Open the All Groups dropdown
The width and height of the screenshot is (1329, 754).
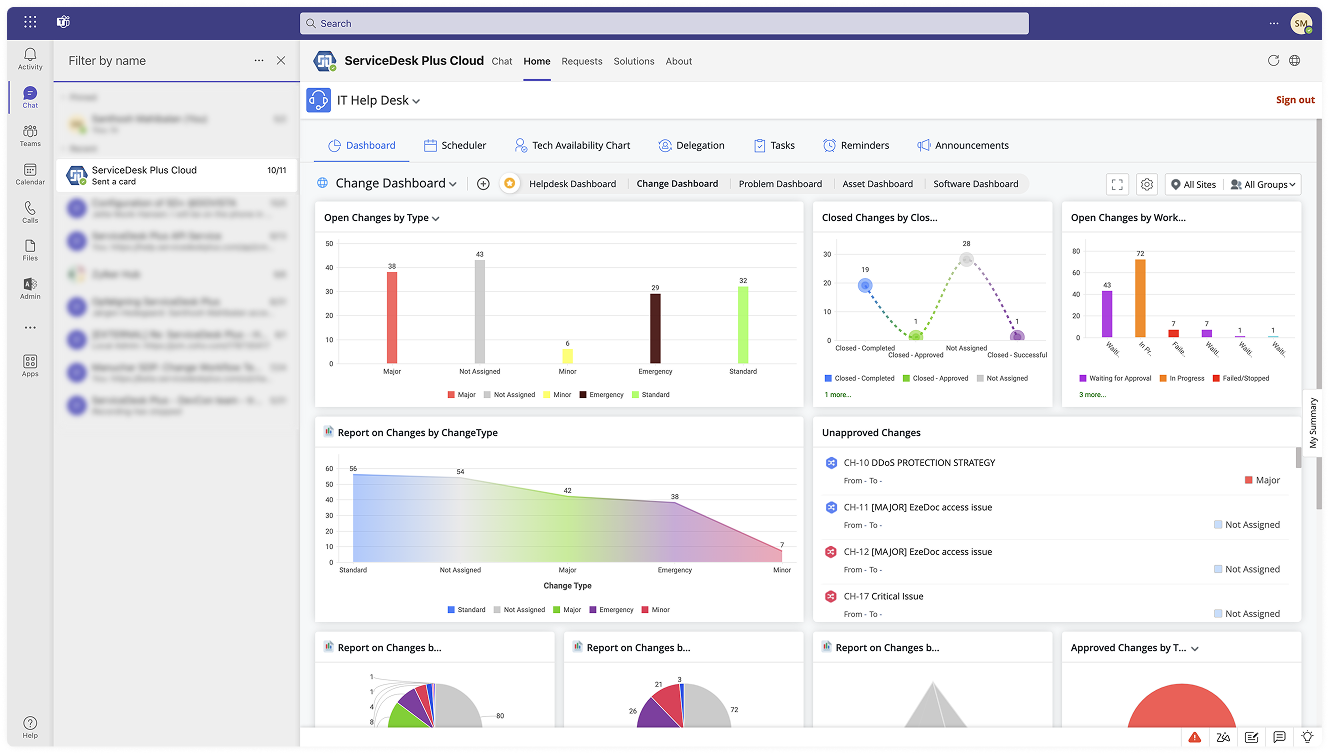coord(1263,184)
